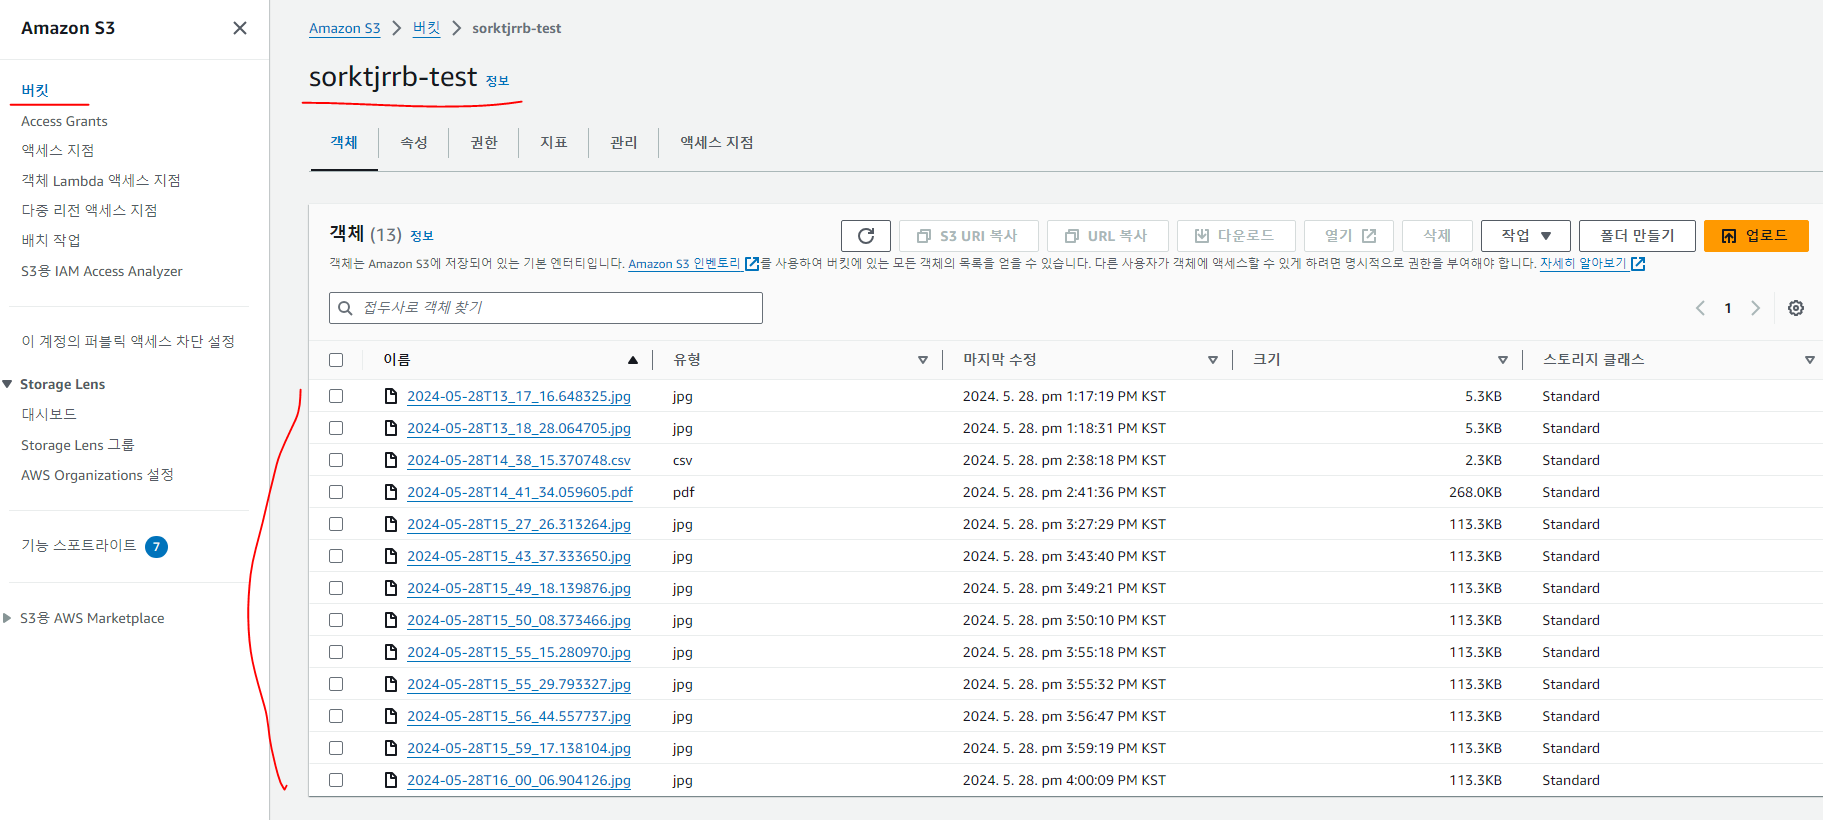Viewport: 1823px width, 820px height.
Task: Click the 기능 스포트라이트 badge 7
Action: [156, 546]
